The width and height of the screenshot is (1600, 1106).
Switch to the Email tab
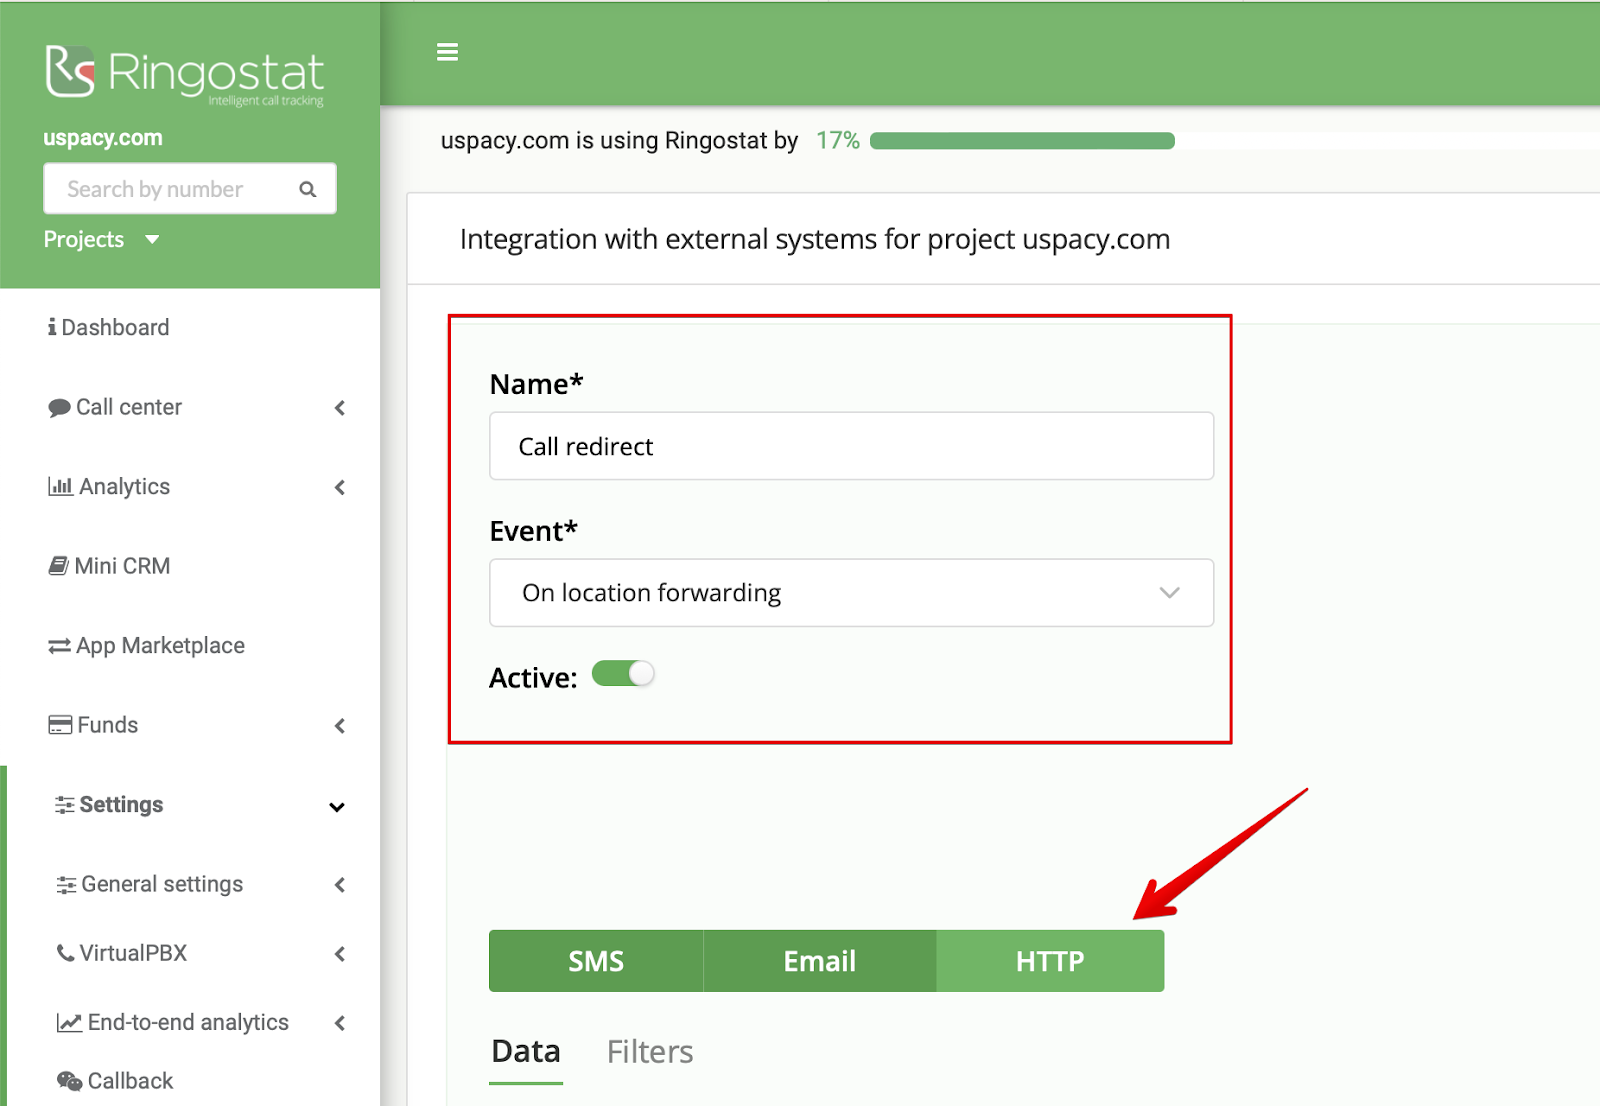[820, 961]
